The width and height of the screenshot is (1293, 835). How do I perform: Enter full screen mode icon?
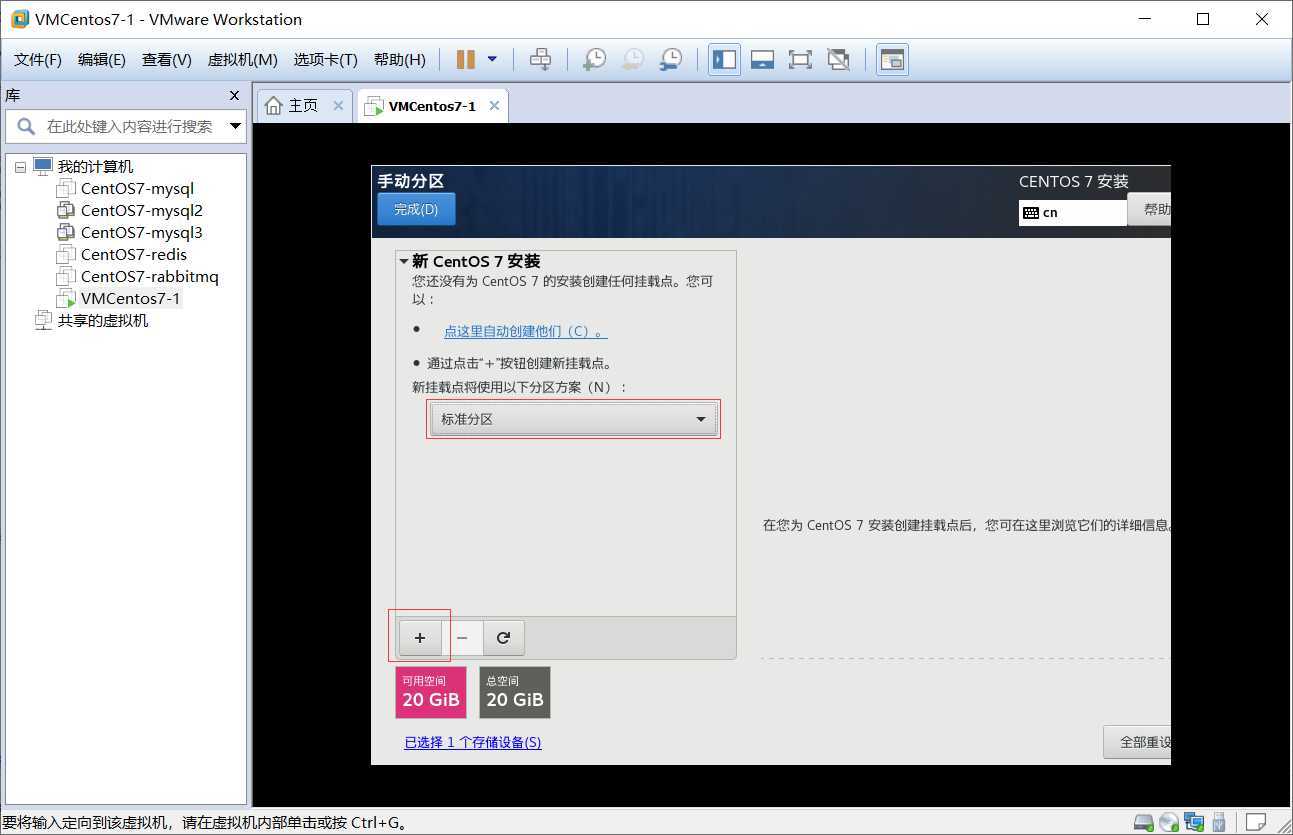click(x=800, y=60)
